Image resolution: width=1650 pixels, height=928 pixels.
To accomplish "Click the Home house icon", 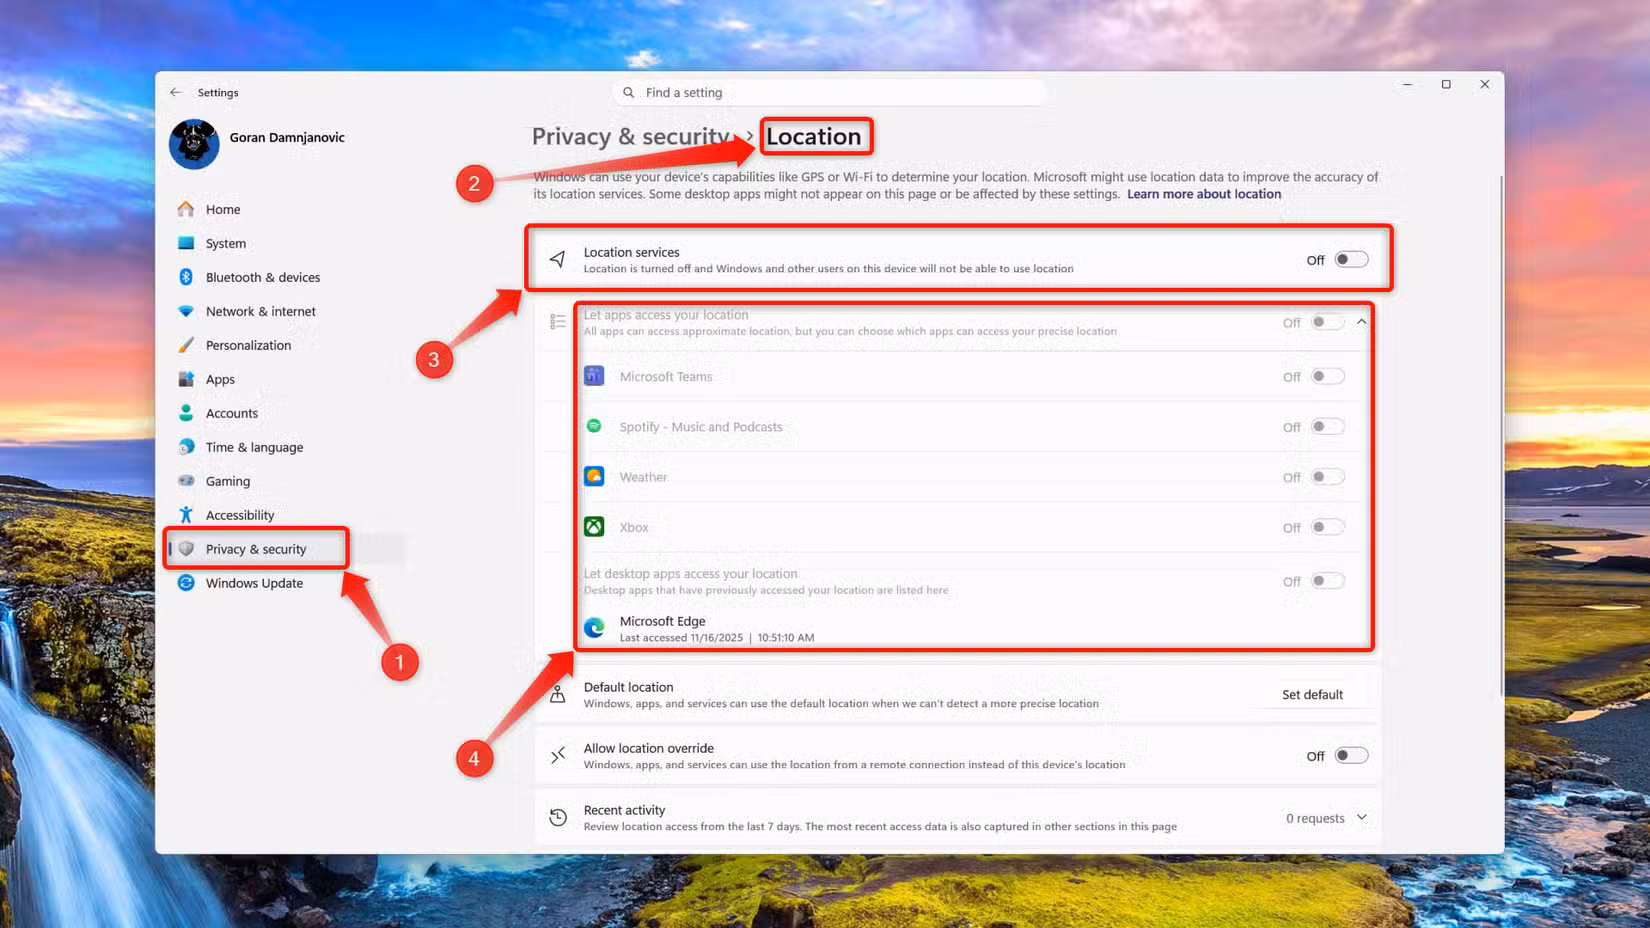I will [x=186, y=209].
